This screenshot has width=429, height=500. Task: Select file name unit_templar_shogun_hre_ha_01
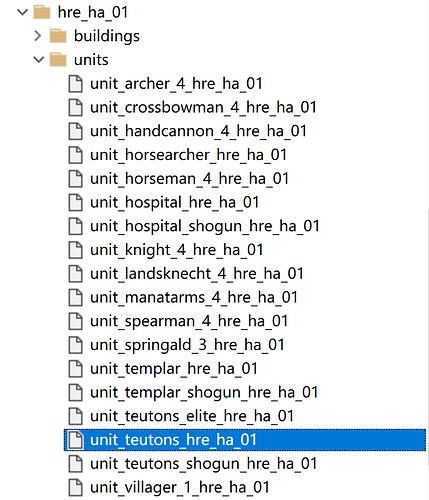coord(204,393)
